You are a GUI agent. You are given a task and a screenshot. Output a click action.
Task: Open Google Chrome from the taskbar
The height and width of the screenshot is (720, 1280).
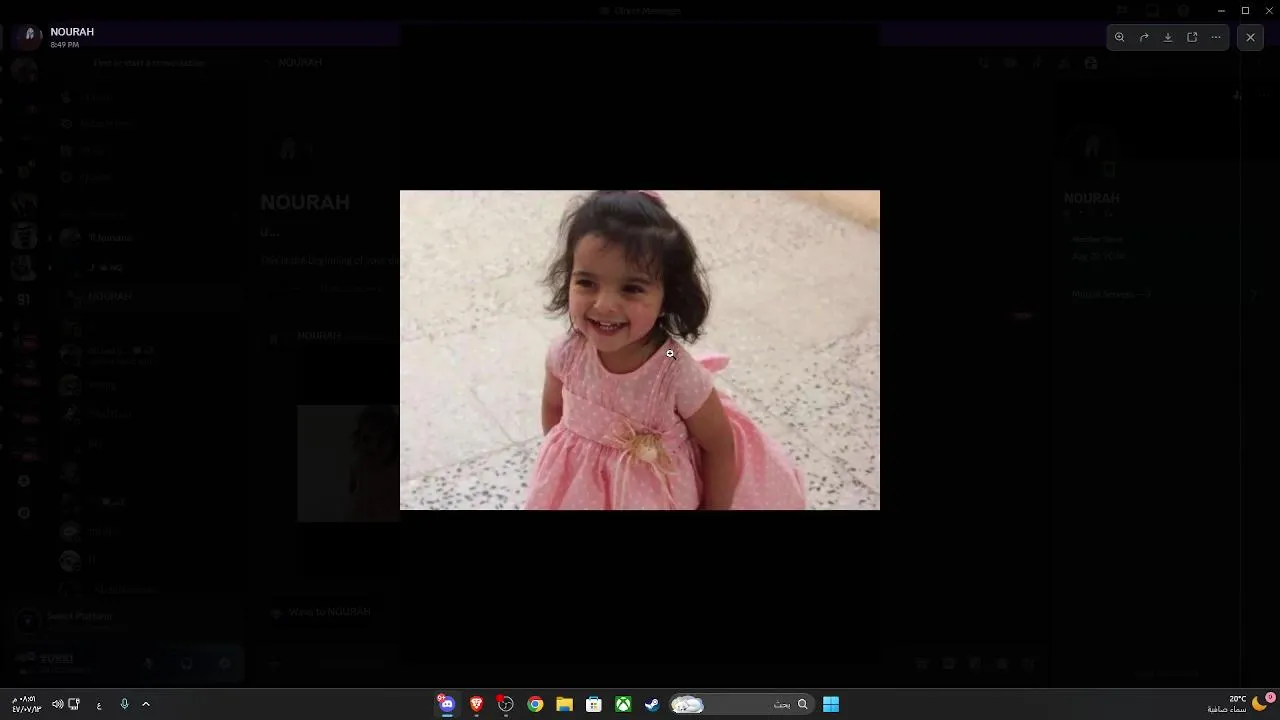pos(535,704)
